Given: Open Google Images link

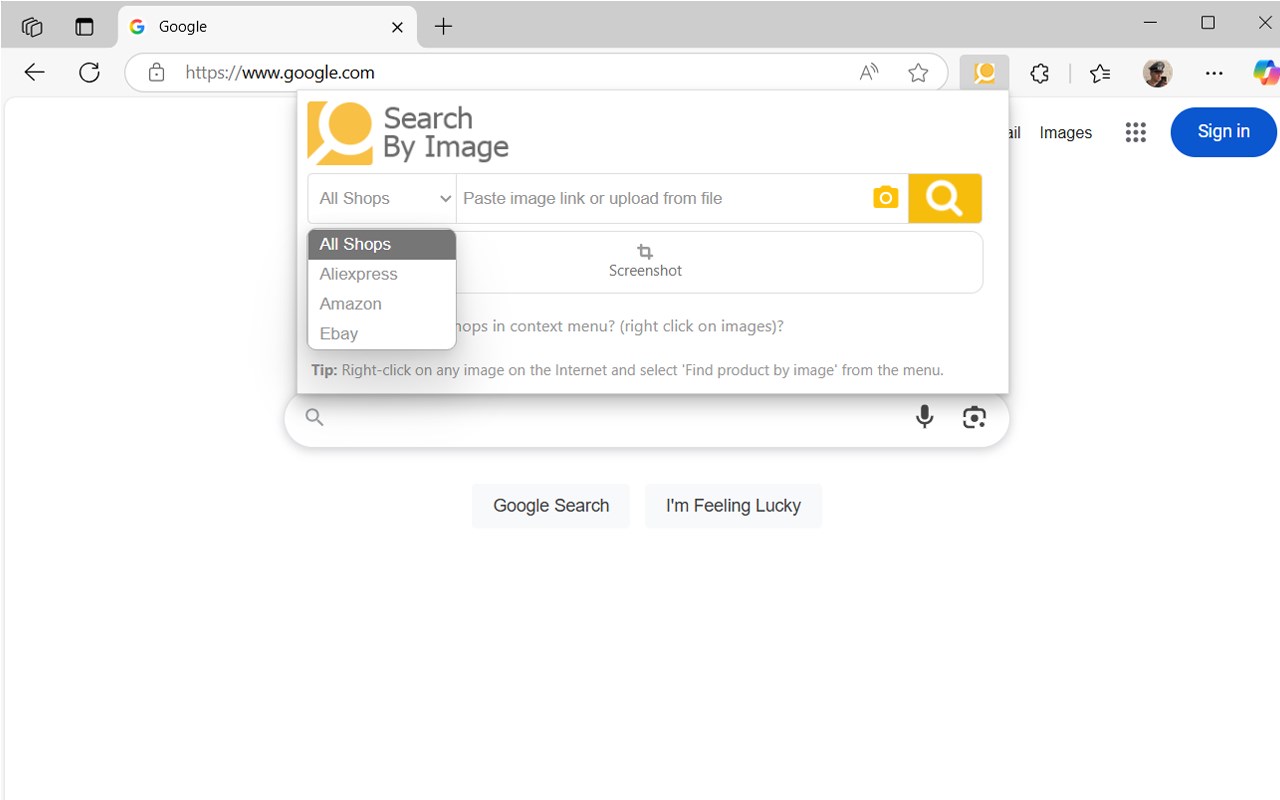Looking at the screenshot, I should 1065,133.
